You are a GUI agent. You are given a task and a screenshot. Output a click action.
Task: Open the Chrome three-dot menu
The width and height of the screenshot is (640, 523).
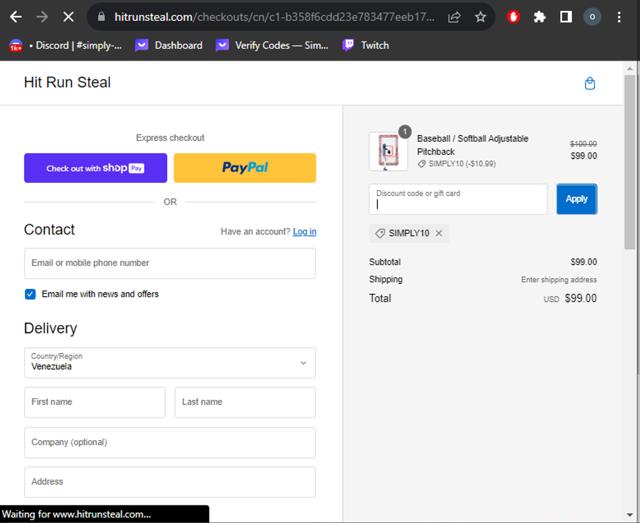point(619,17)
